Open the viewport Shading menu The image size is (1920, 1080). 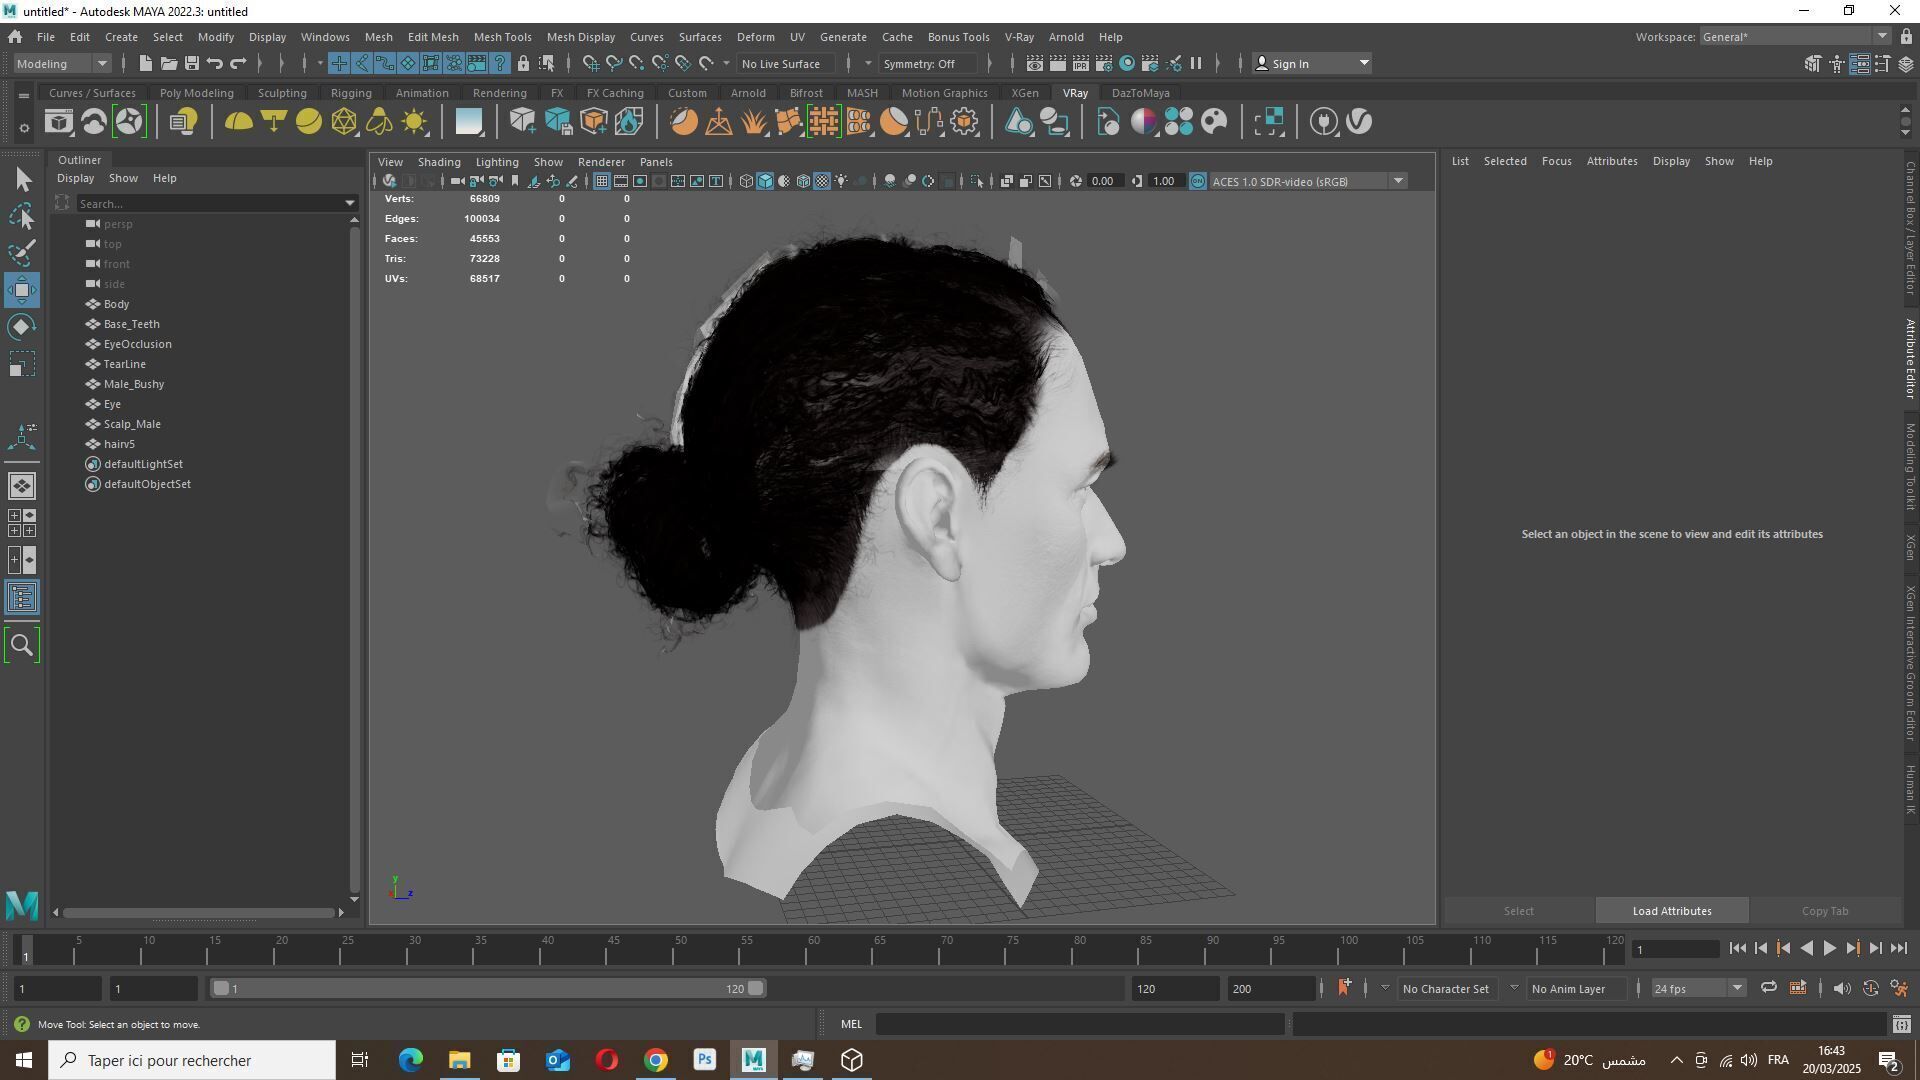tap(439, 162)
